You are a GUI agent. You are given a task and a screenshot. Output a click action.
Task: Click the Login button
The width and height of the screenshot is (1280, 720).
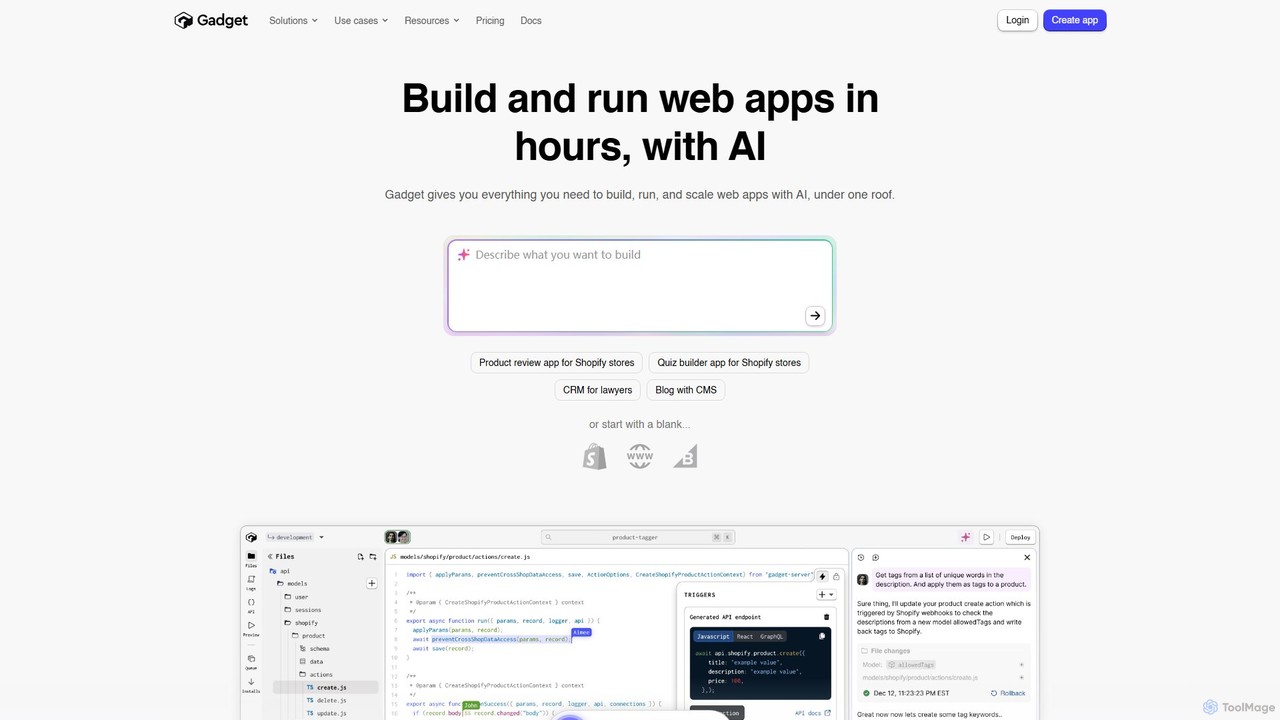tap(1017, 20)
